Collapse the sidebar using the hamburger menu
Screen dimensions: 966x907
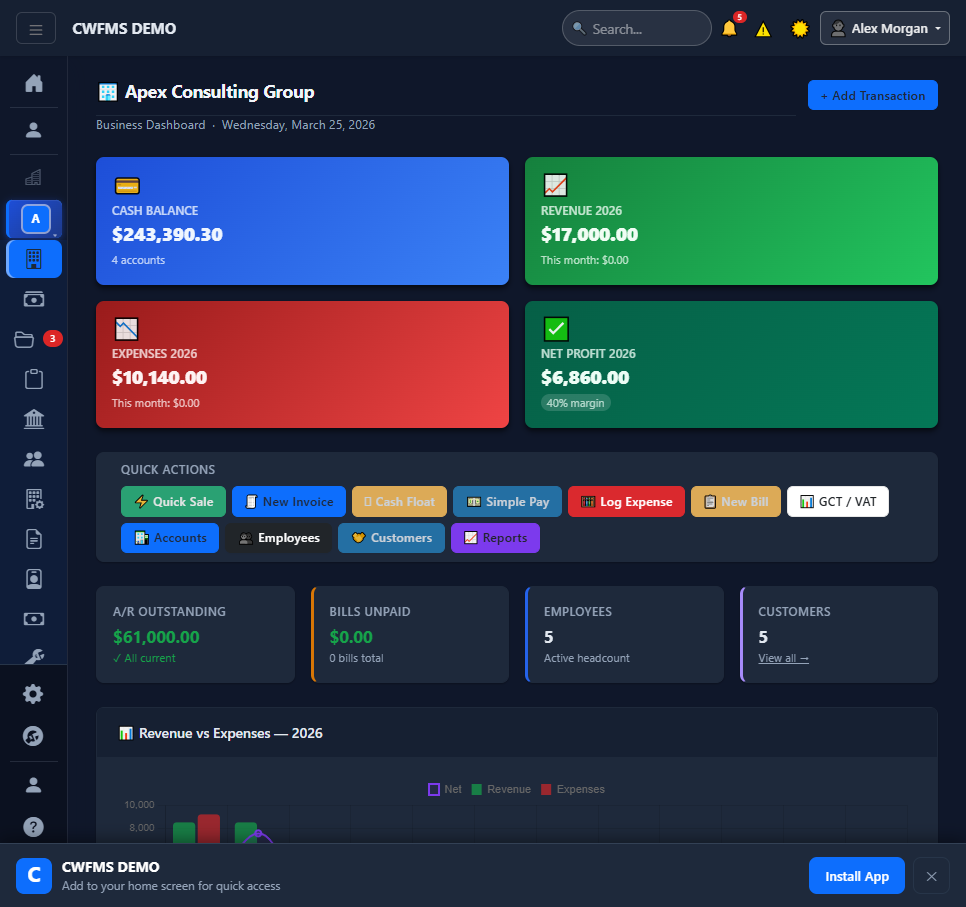[35, 28]
